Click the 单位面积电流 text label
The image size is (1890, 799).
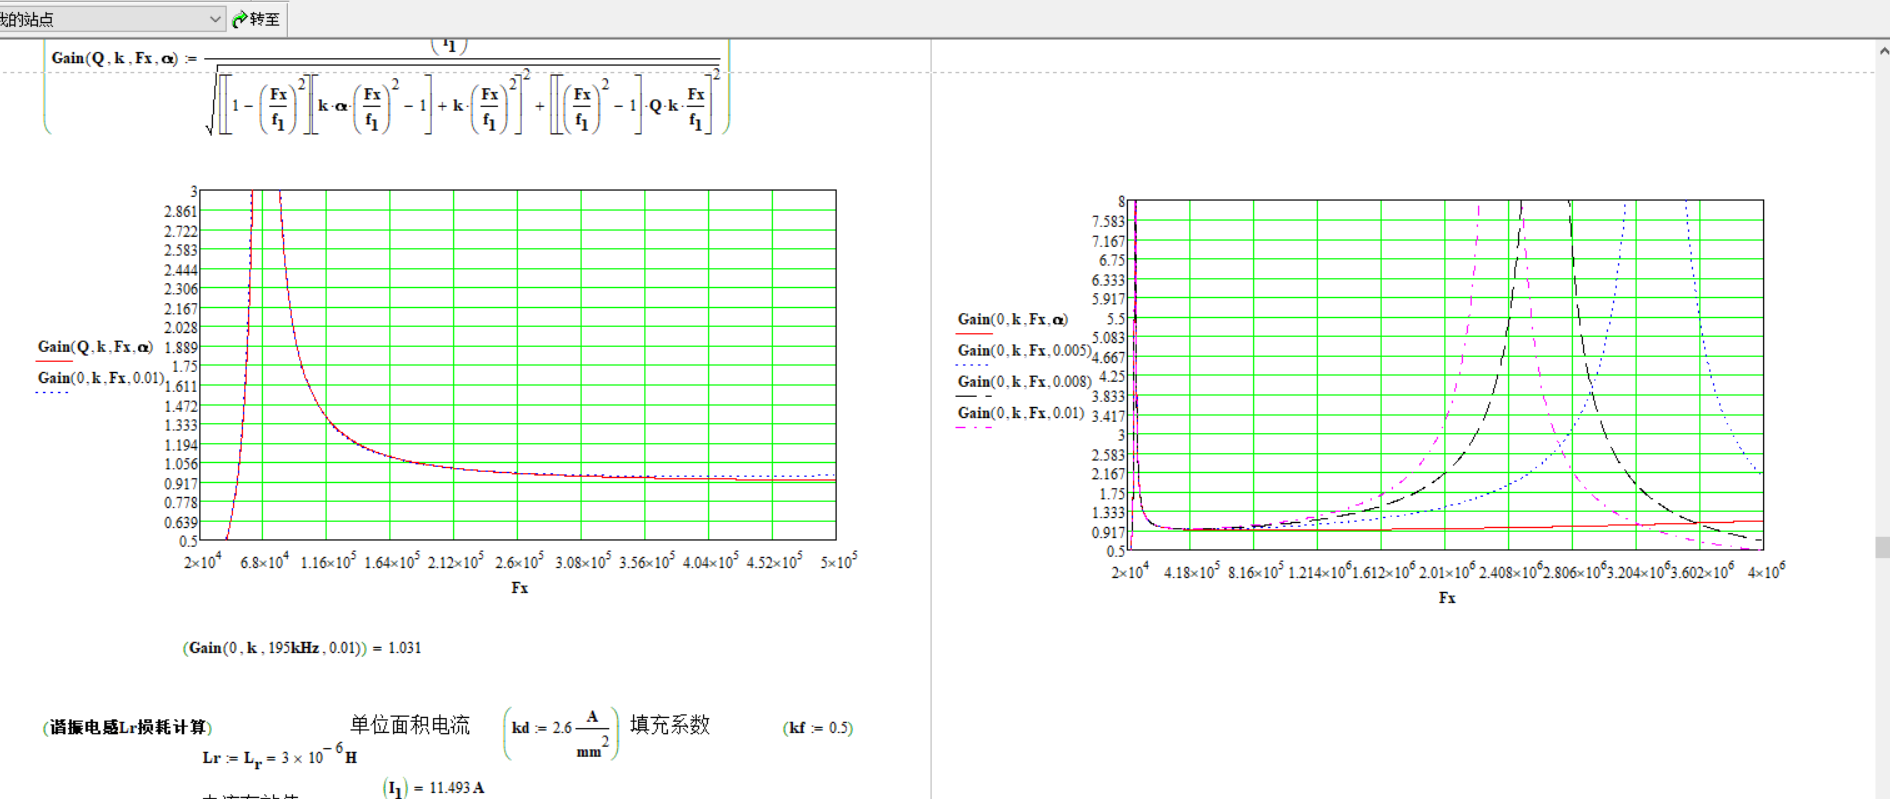tap(409, 725)
